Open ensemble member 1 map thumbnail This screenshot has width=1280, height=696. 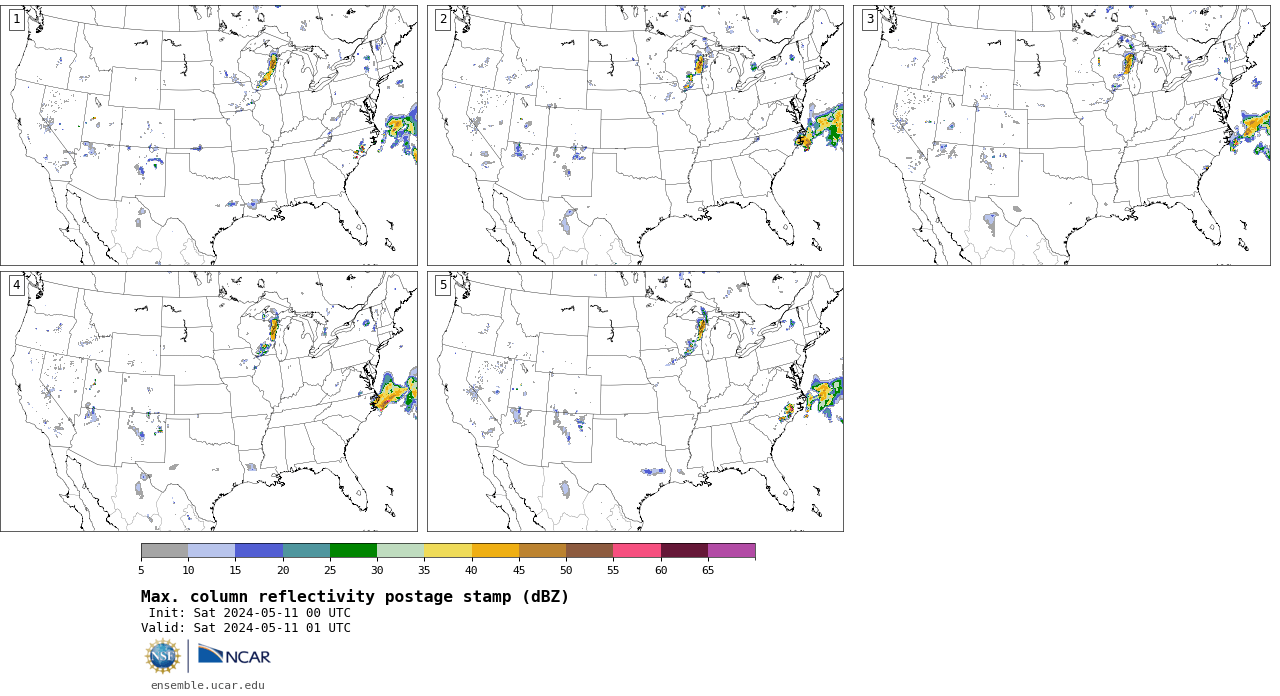(209, 135)
